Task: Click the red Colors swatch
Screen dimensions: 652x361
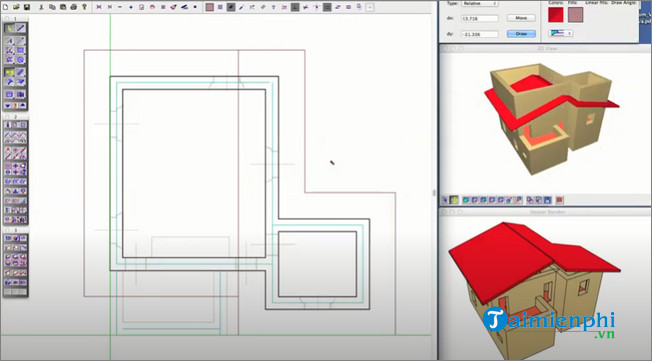Action: click(x=556, y=15)
